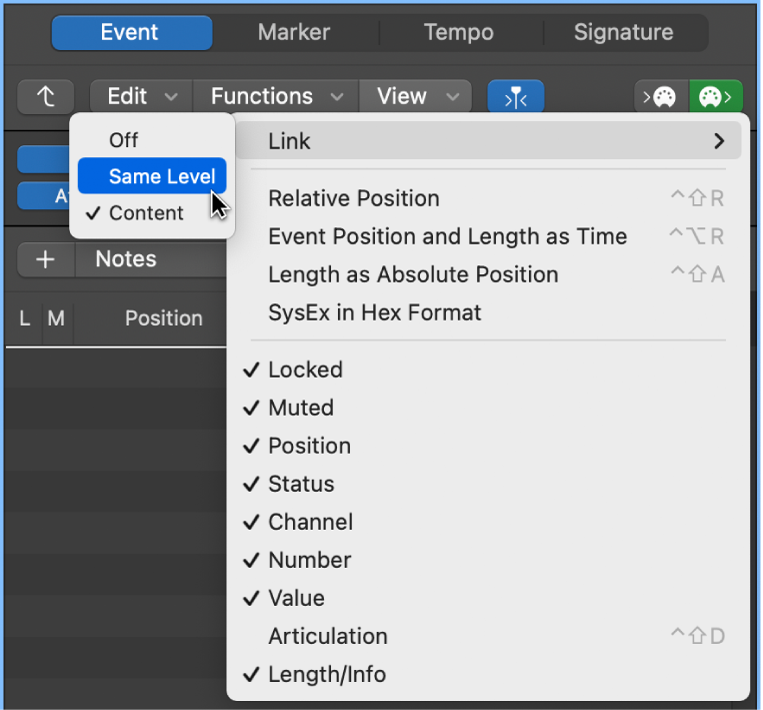Click the up-level hierarchy arrow button
Viewport: 763px width, 710px height.
(46, 96)
